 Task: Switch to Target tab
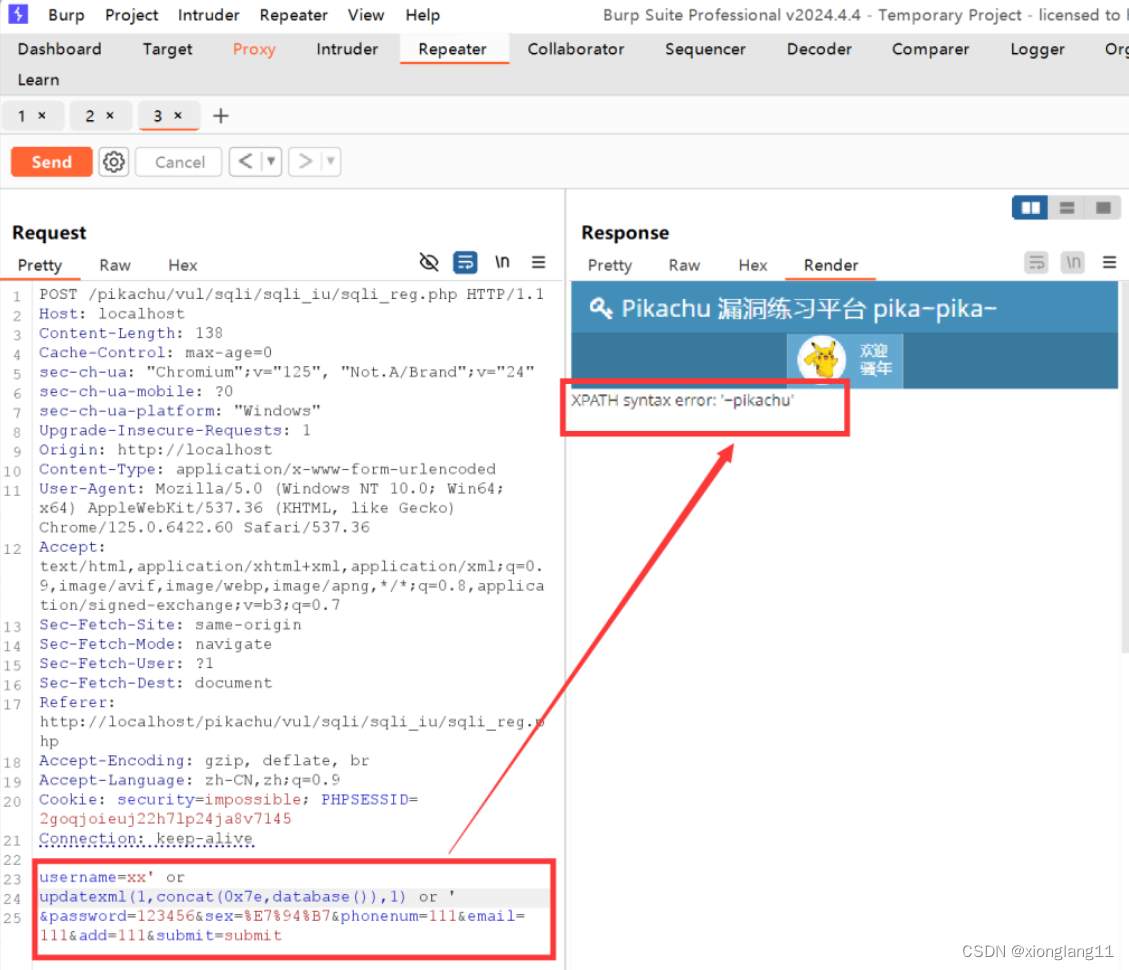(x=167, y=49)
